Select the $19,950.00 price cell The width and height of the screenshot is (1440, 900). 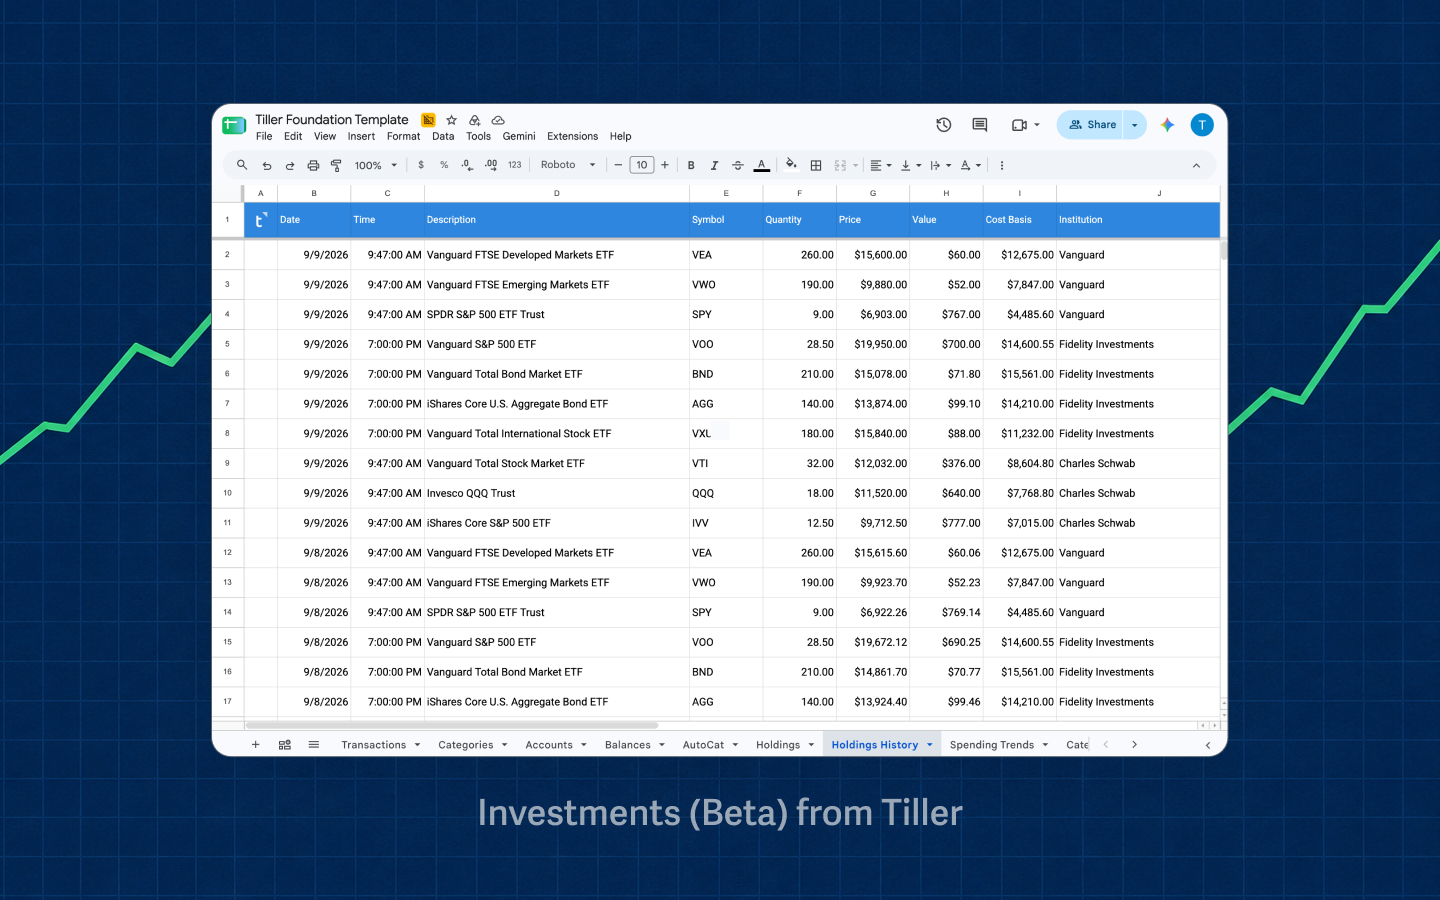tap(873, 344)
